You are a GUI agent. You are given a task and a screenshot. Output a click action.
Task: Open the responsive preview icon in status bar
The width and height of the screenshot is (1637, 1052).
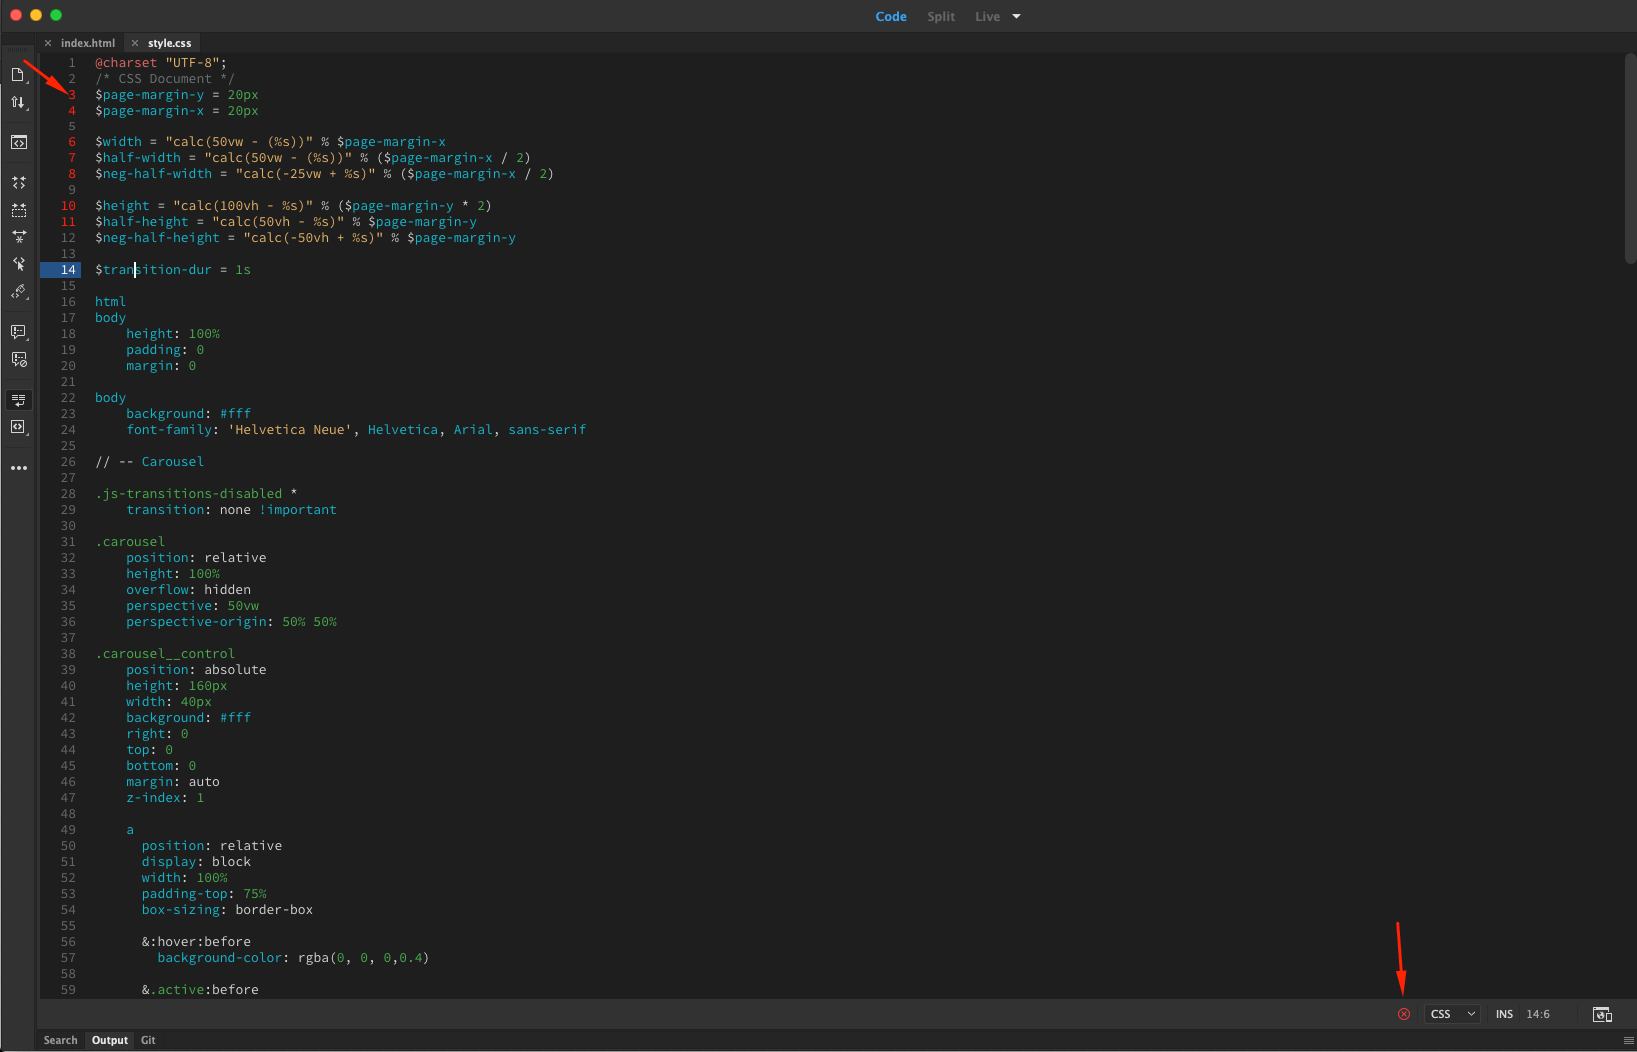(x=1602, y=1014)
